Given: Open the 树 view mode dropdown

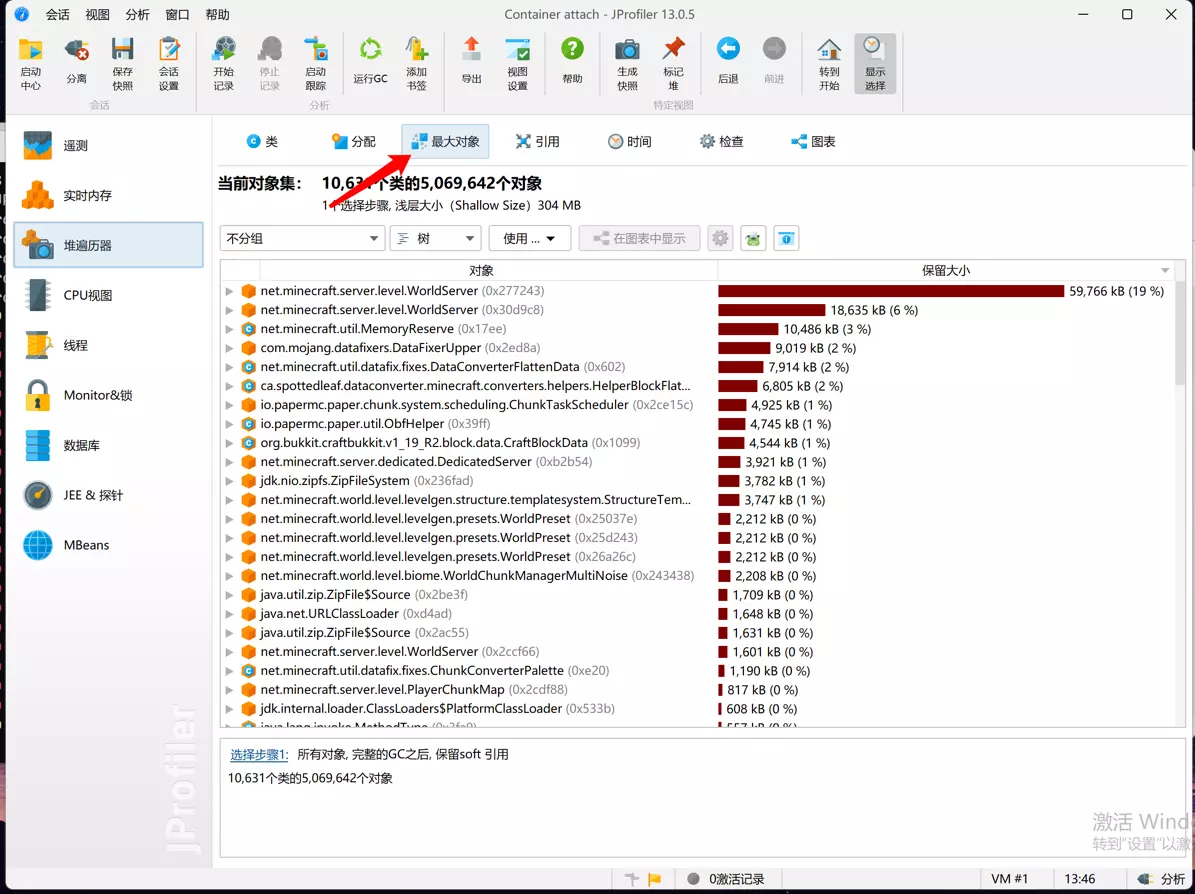Looking at the screenshot, I should point(435,238).
